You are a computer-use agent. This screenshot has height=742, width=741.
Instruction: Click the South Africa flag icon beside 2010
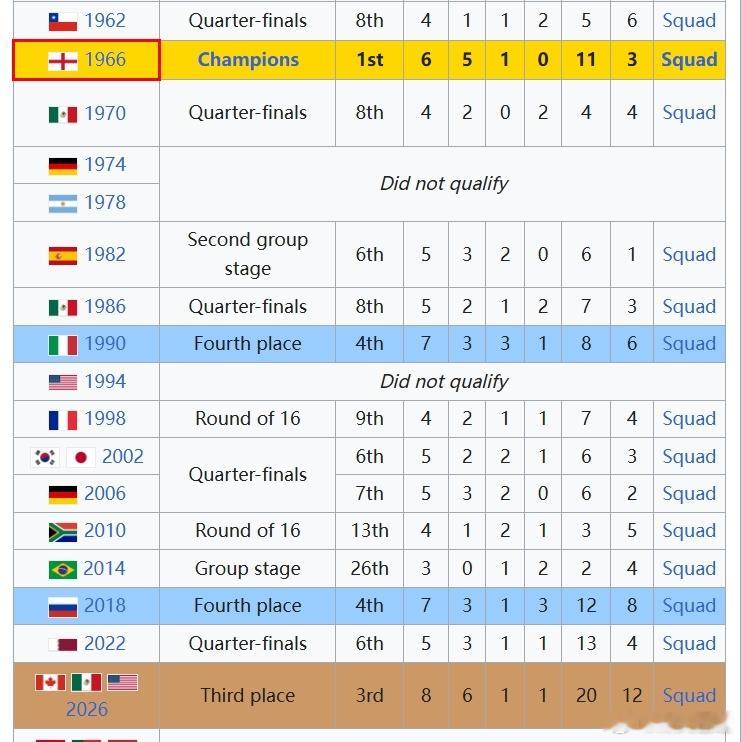point(63,531)
